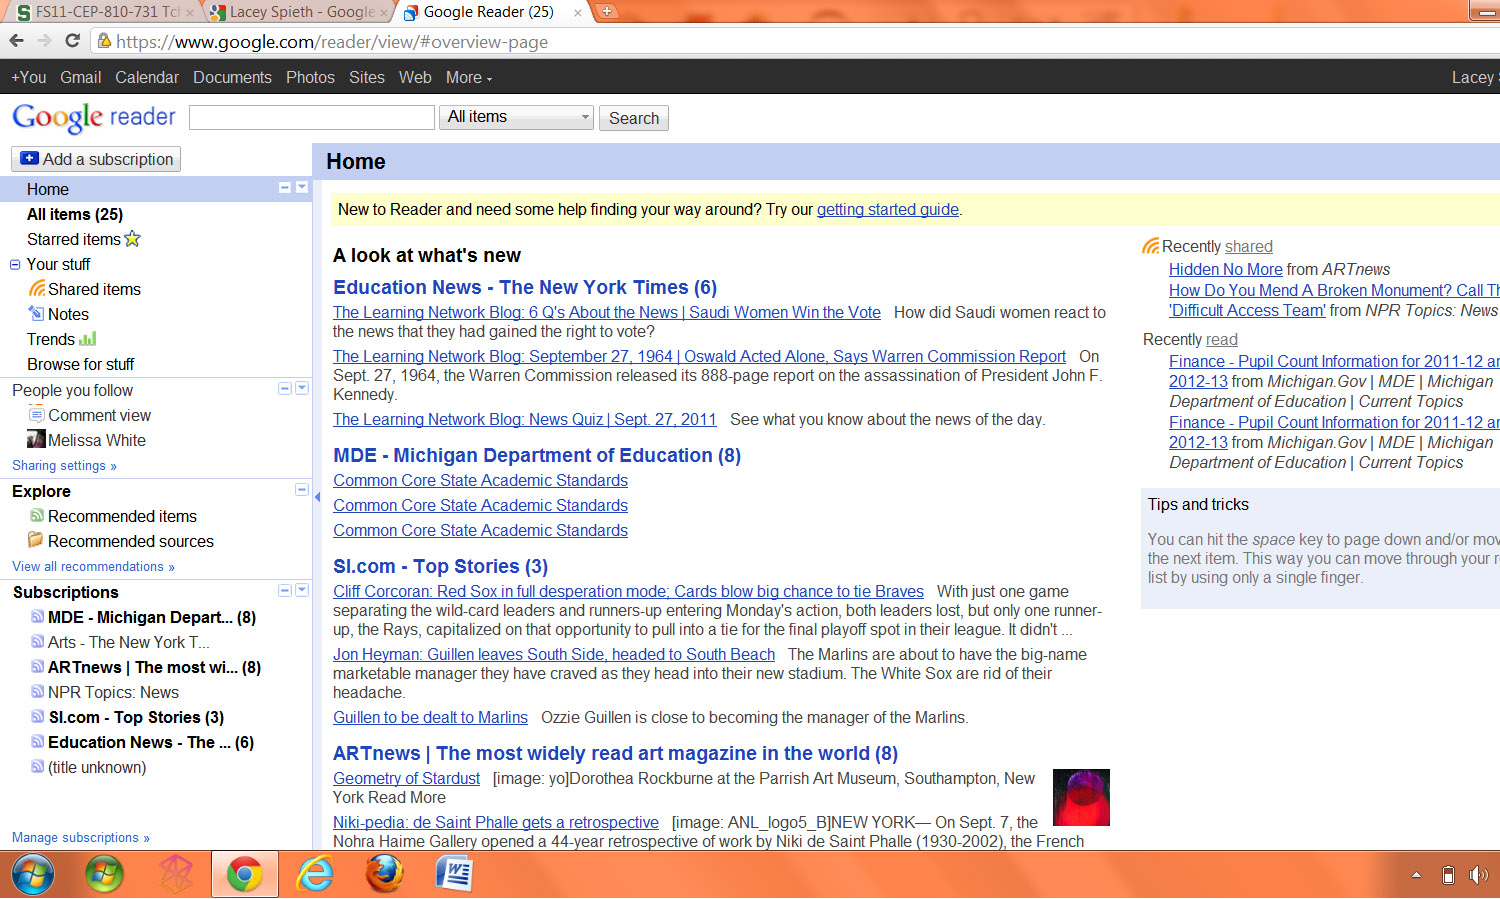Open the More menu in Google bar

468,77
